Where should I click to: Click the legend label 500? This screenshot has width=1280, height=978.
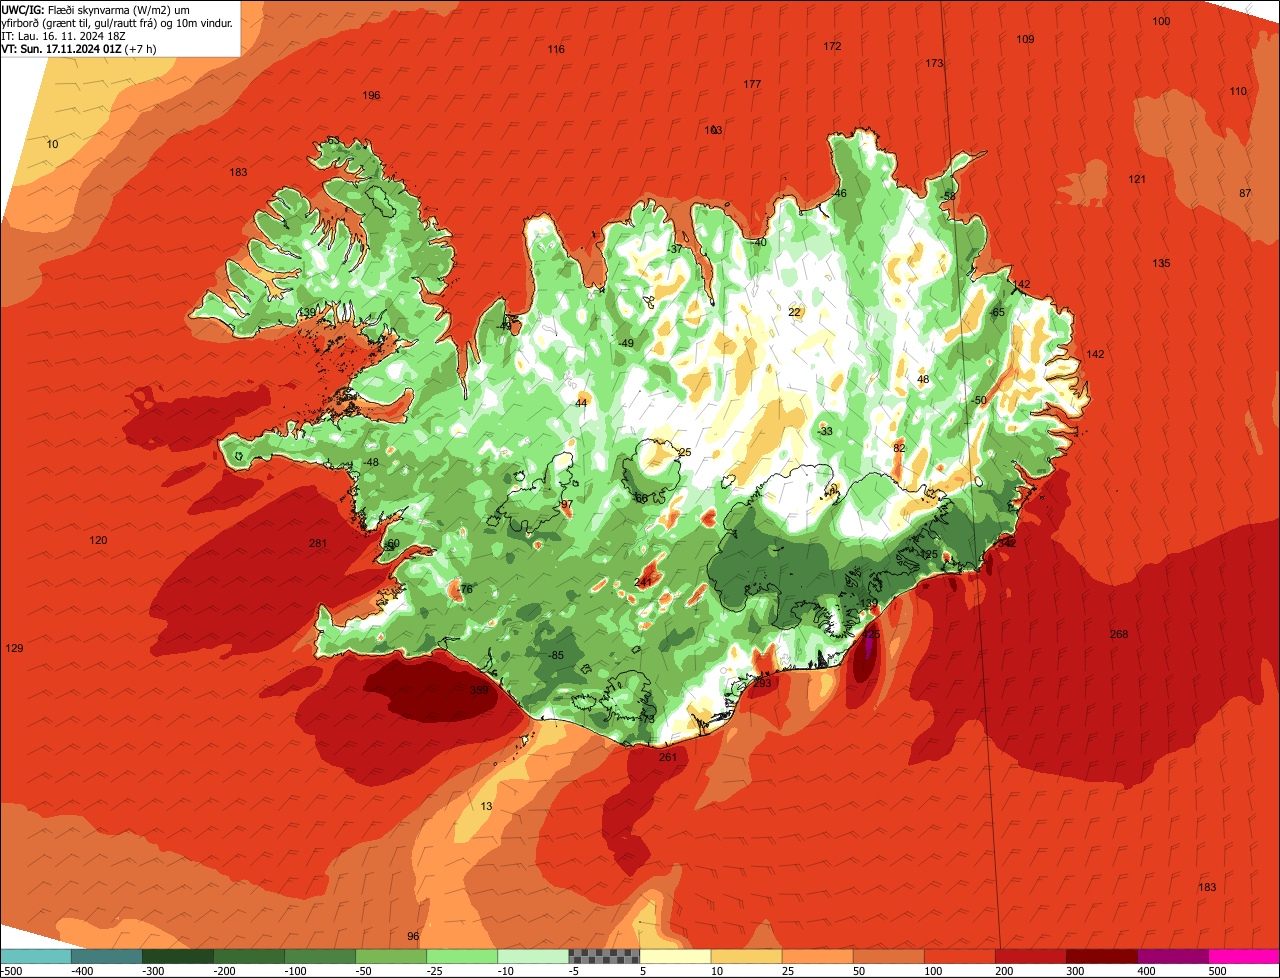pyautogui.click(x=1217, y=971)
